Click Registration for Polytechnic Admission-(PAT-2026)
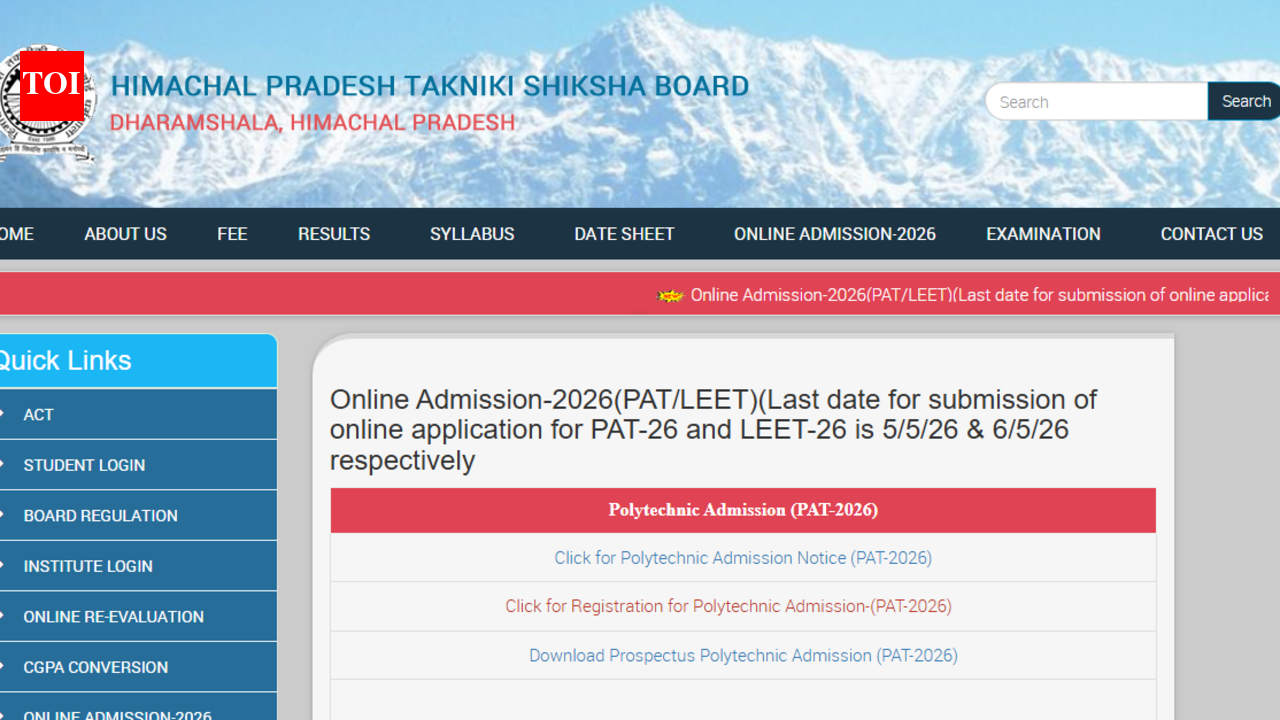The width and height of the screenshot is (1280, 720). pos(728,606)
